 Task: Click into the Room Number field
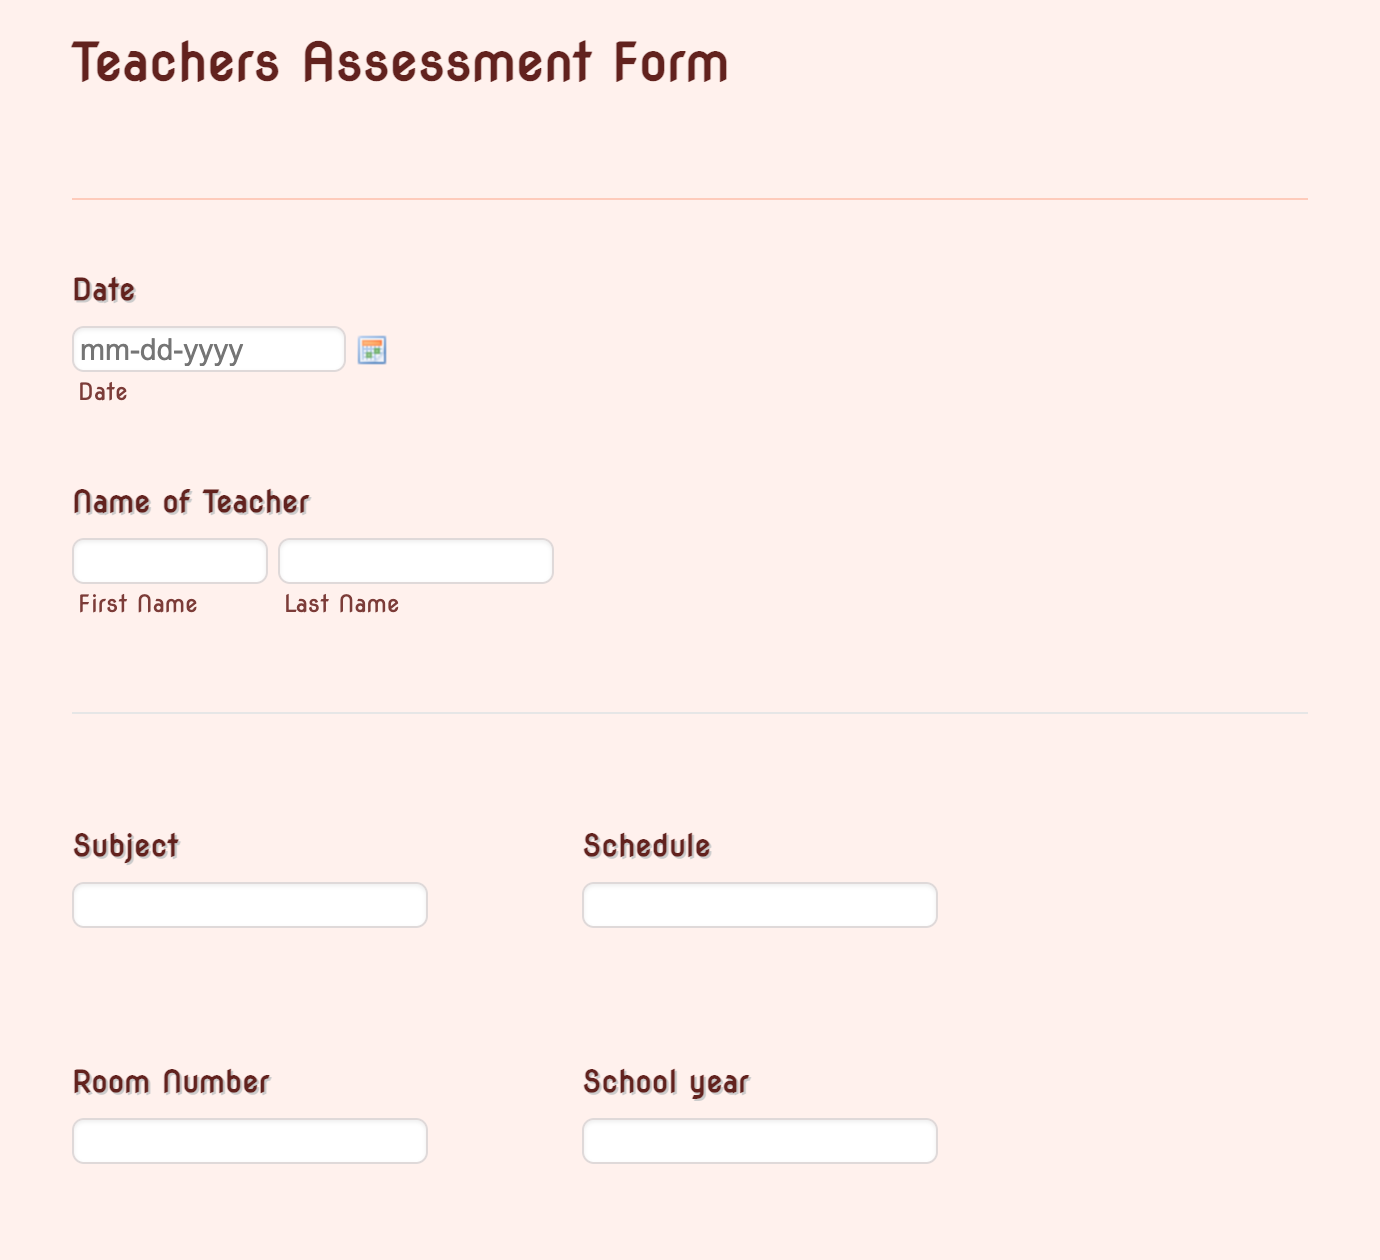pyautogui.click(x=249, y=1140)
